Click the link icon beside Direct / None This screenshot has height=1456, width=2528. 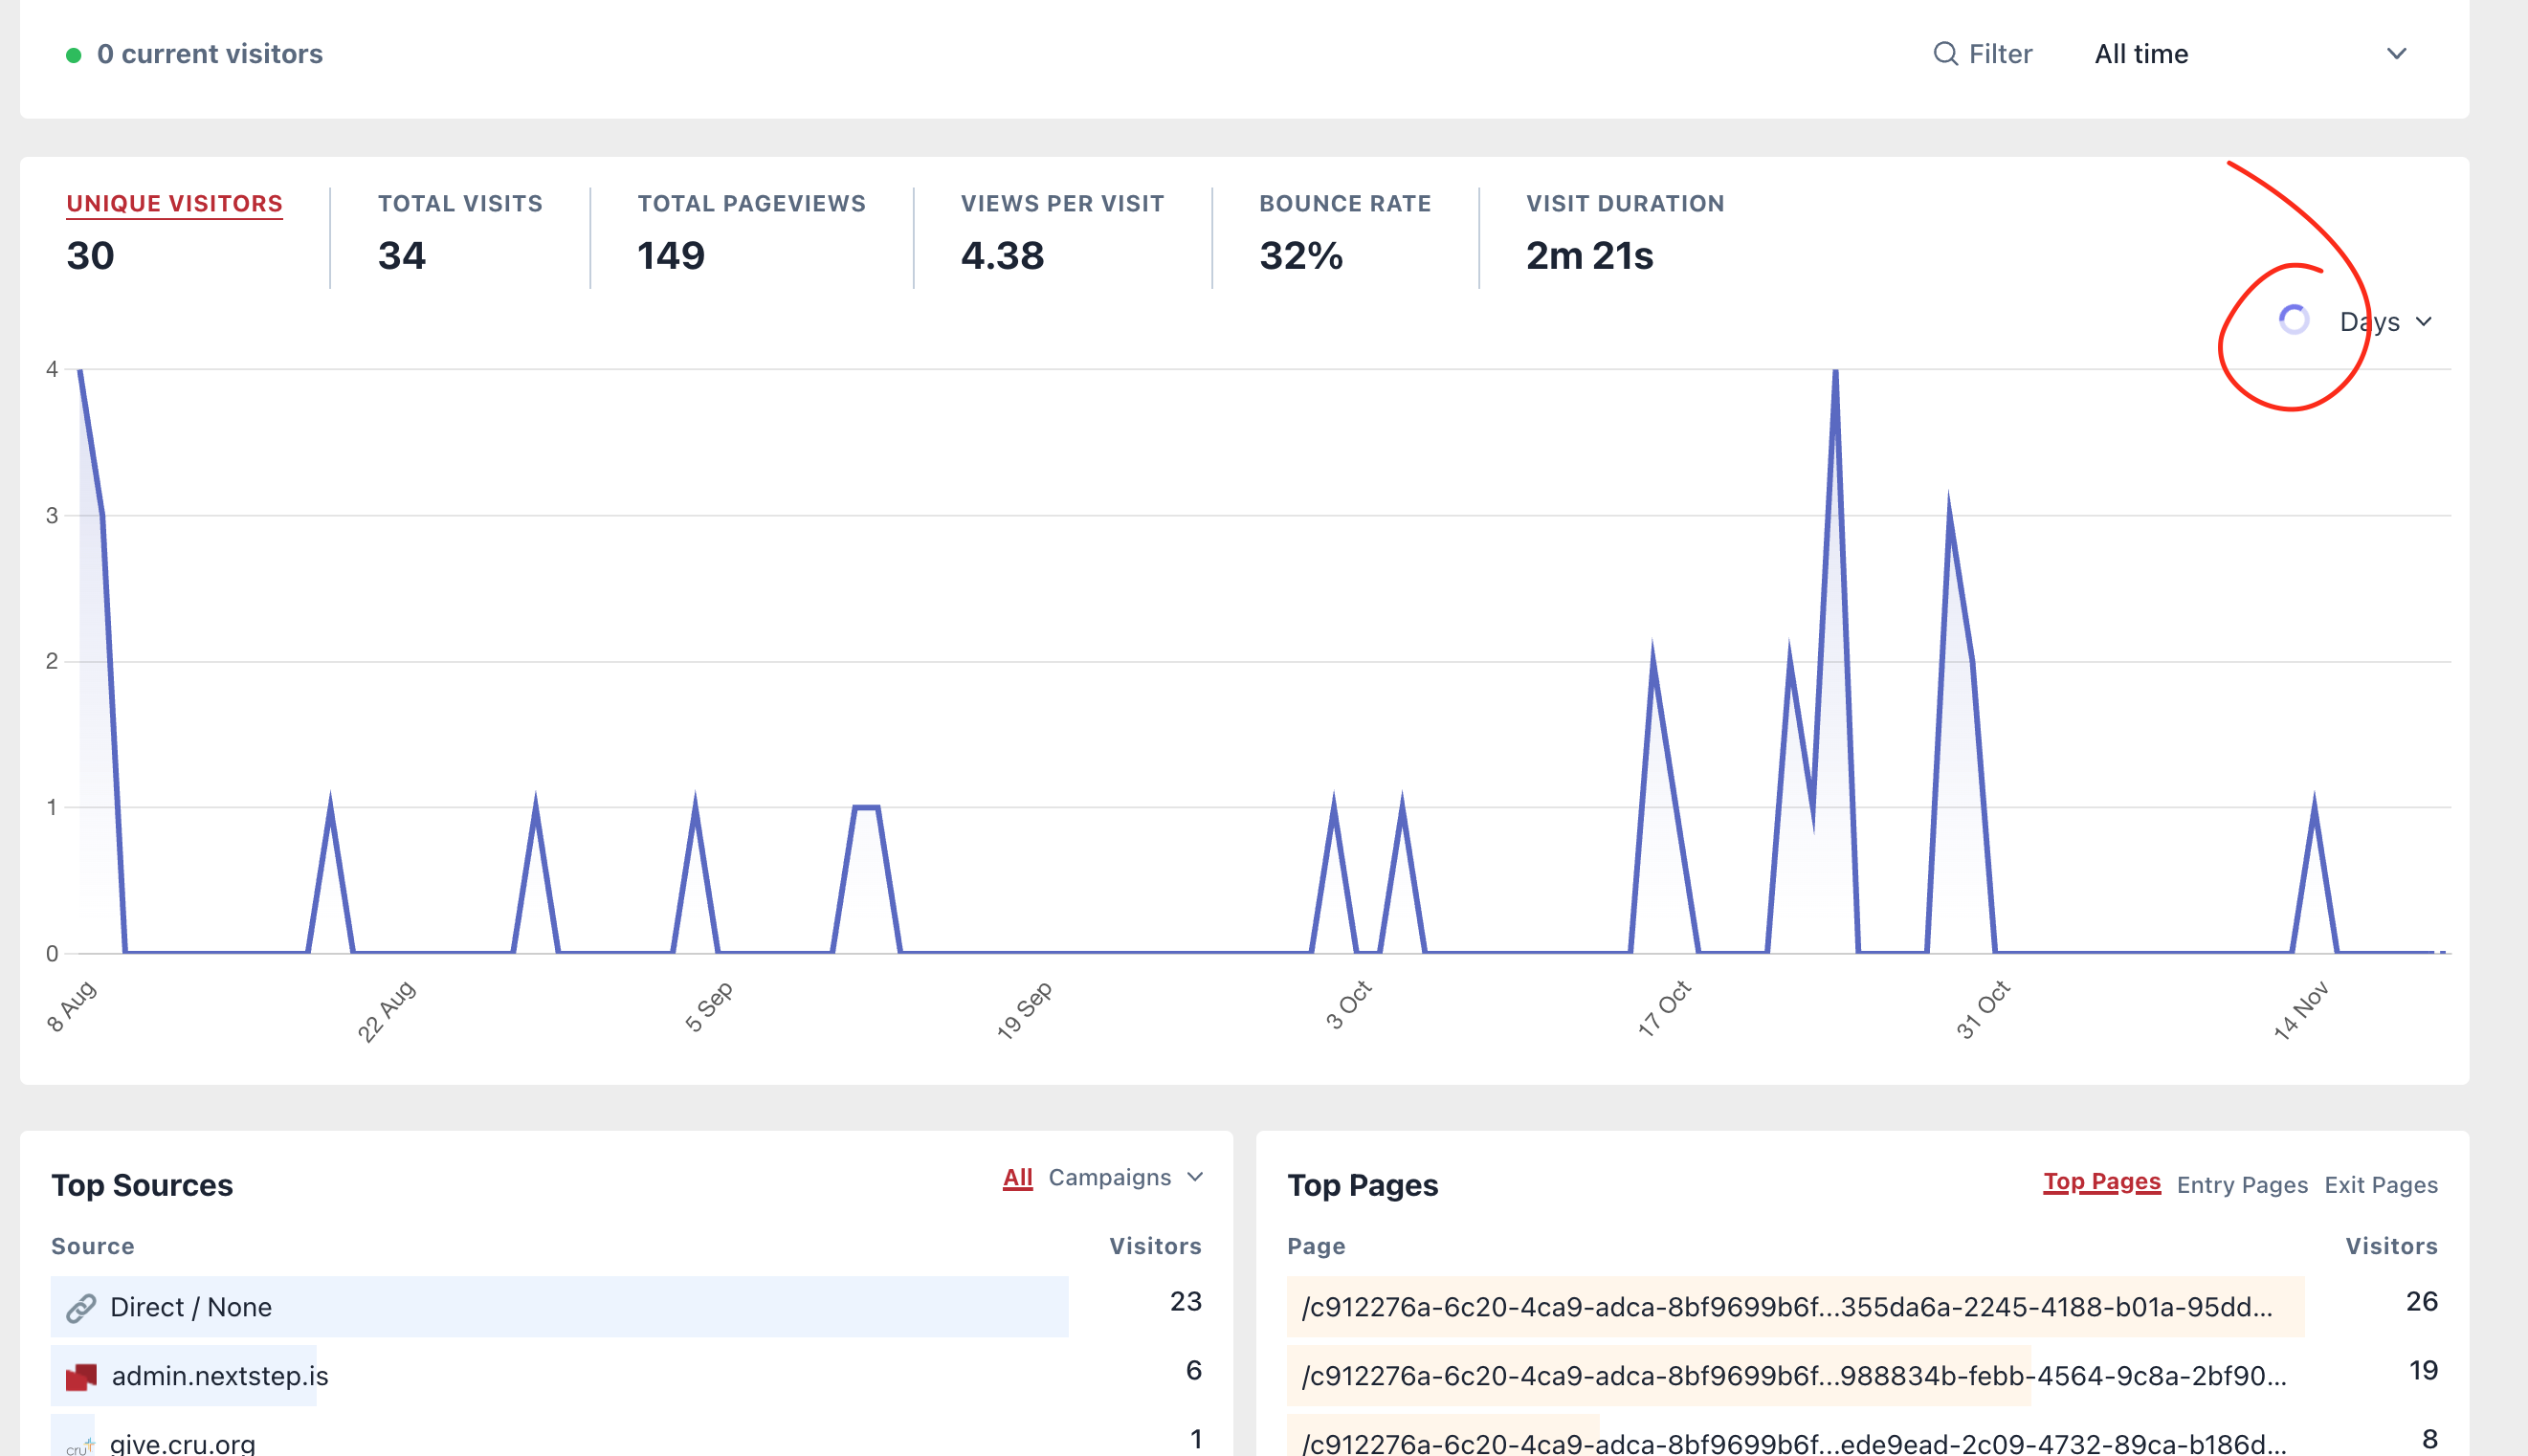pyautogui.click(x=81, y=1307)
